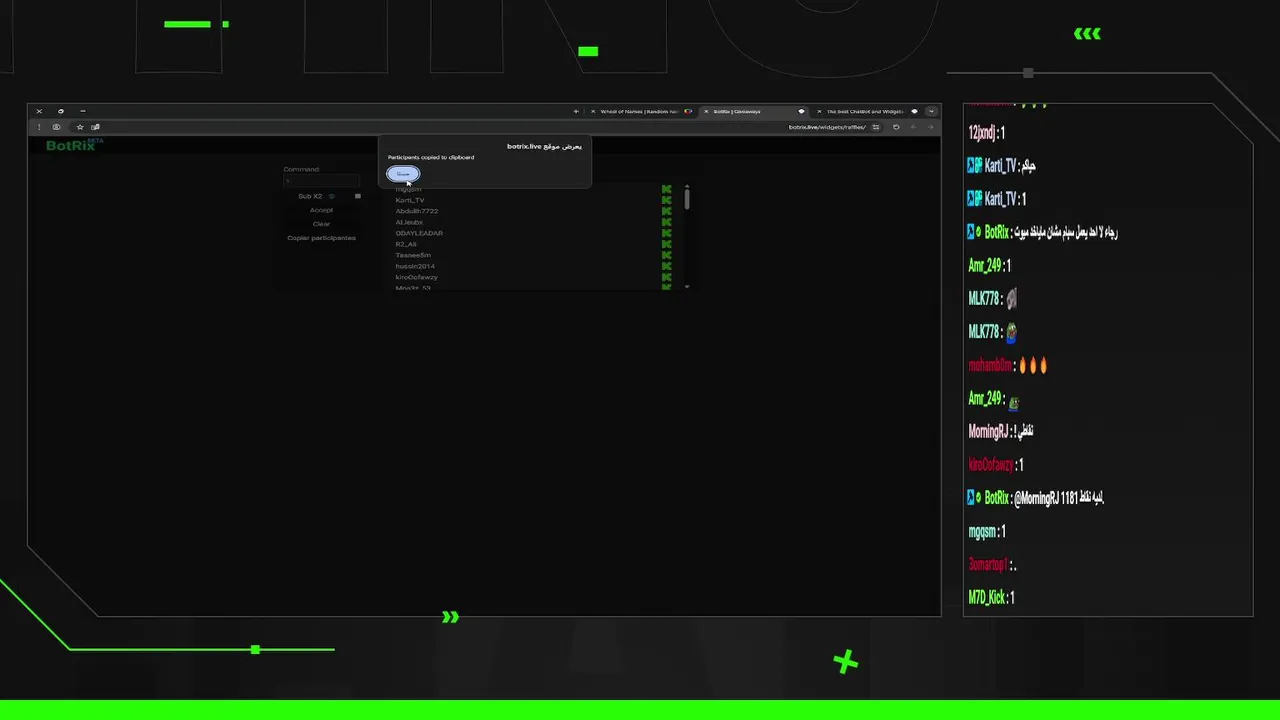Close the BotRix Giveaways tab
The image size is (1280, 720).
coord(706,111)
